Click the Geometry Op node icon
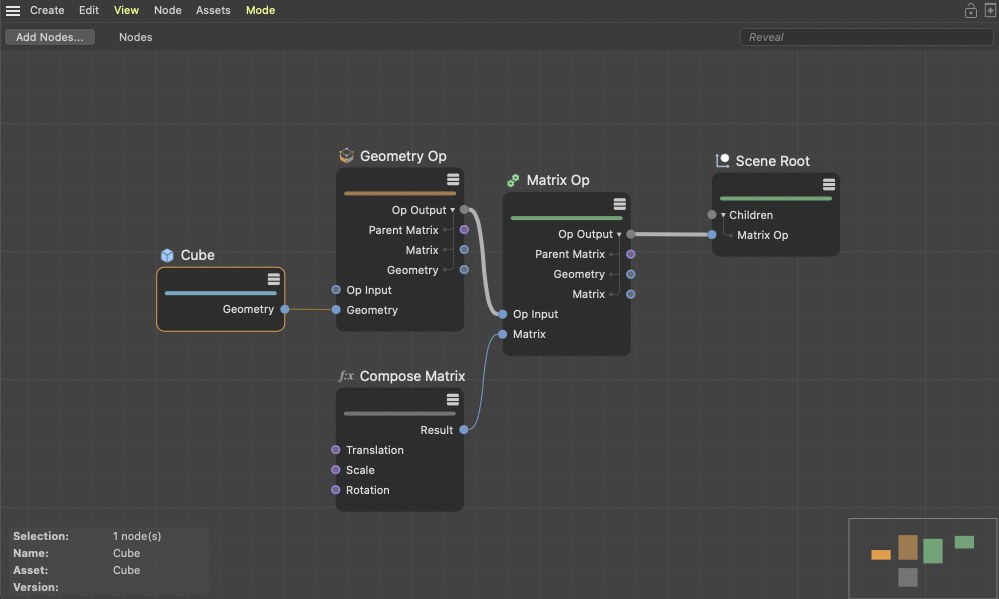 click(346, 156)
